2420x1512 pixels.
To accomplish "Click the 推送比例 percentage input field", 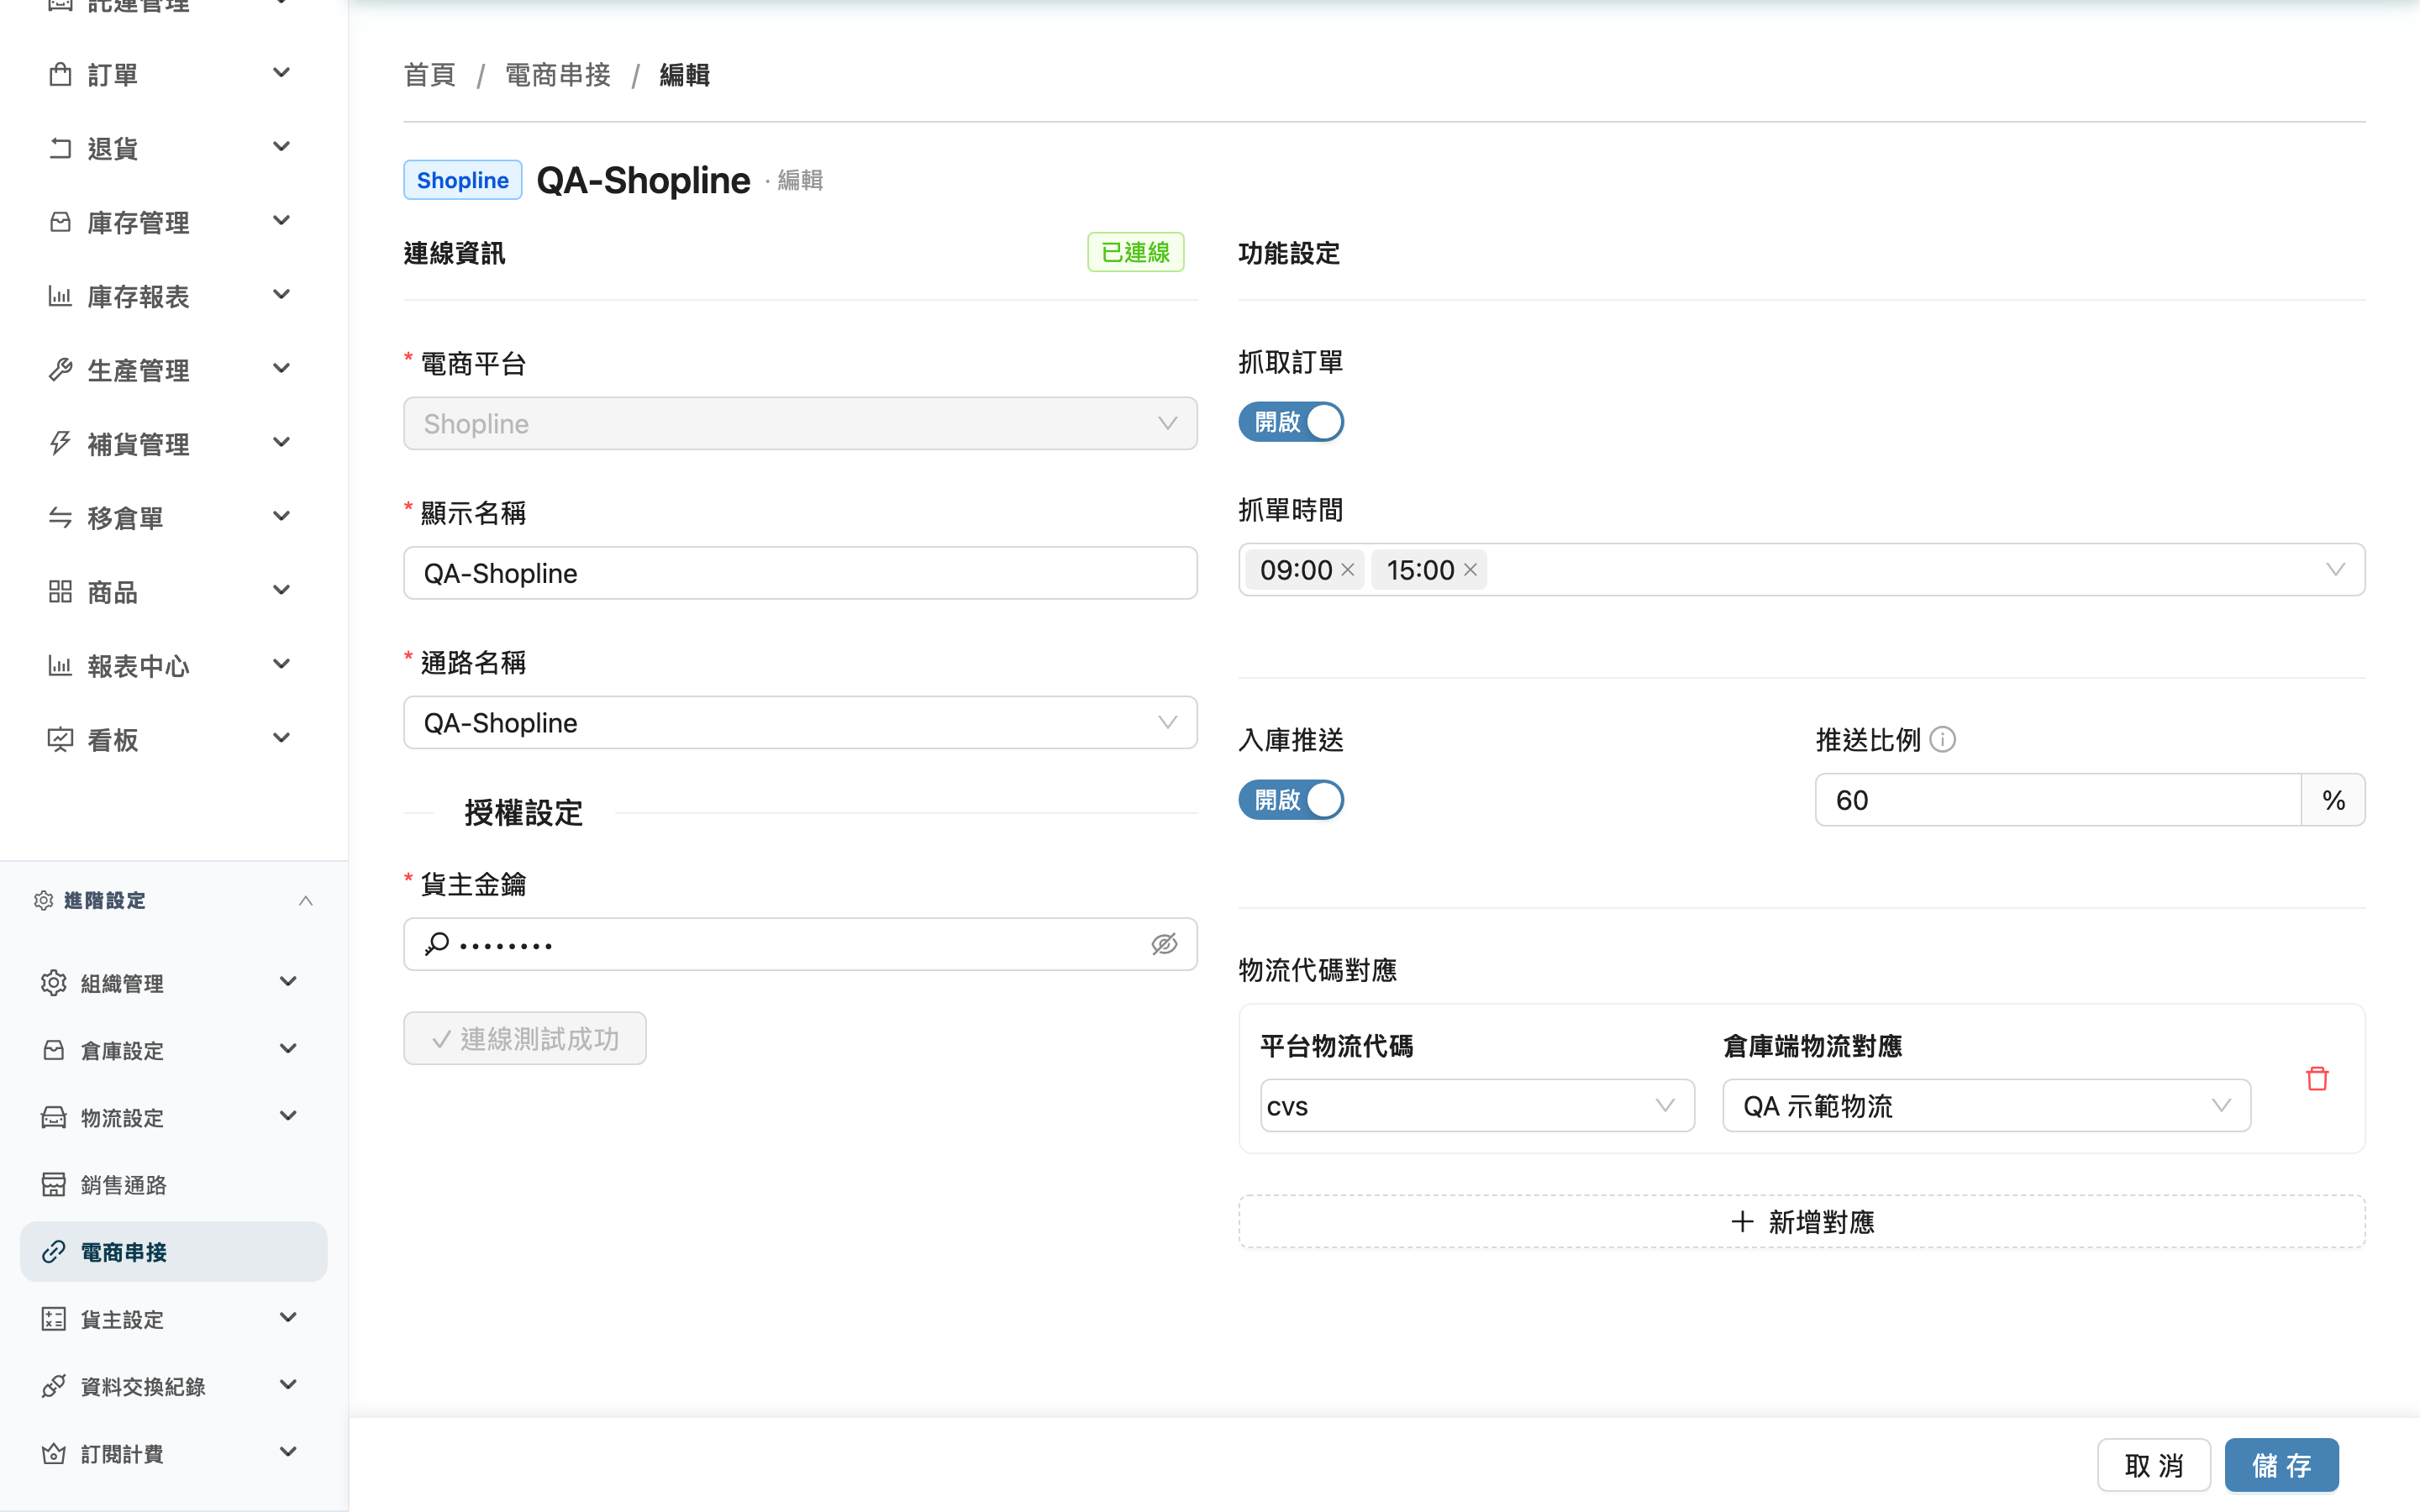I will (2058, 800).
